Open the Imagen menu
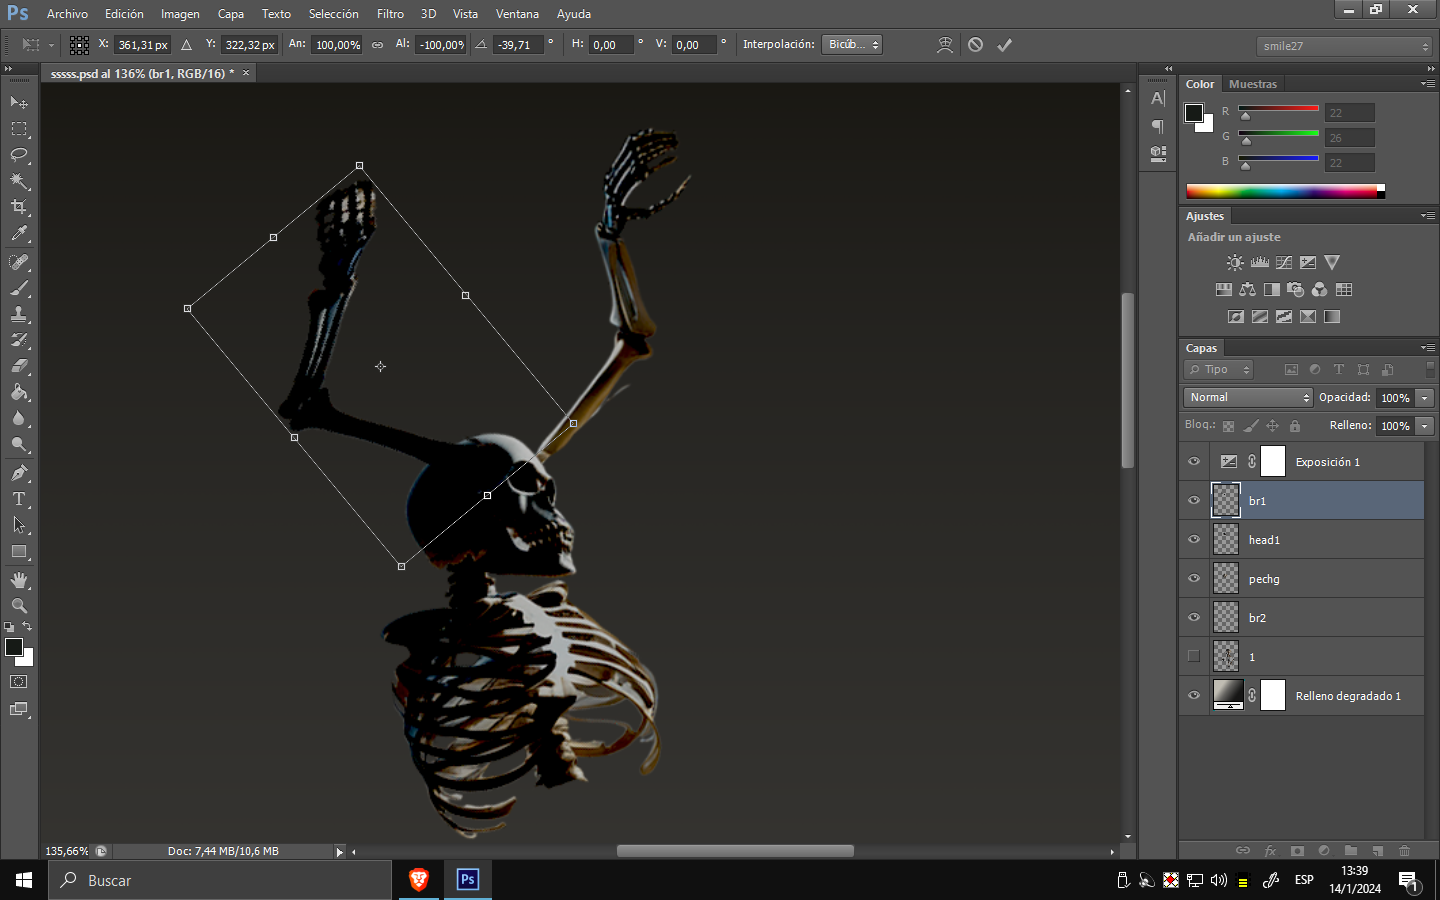Image resolution: width=1440 pixels, height=900 pixels. click(180, 14)
